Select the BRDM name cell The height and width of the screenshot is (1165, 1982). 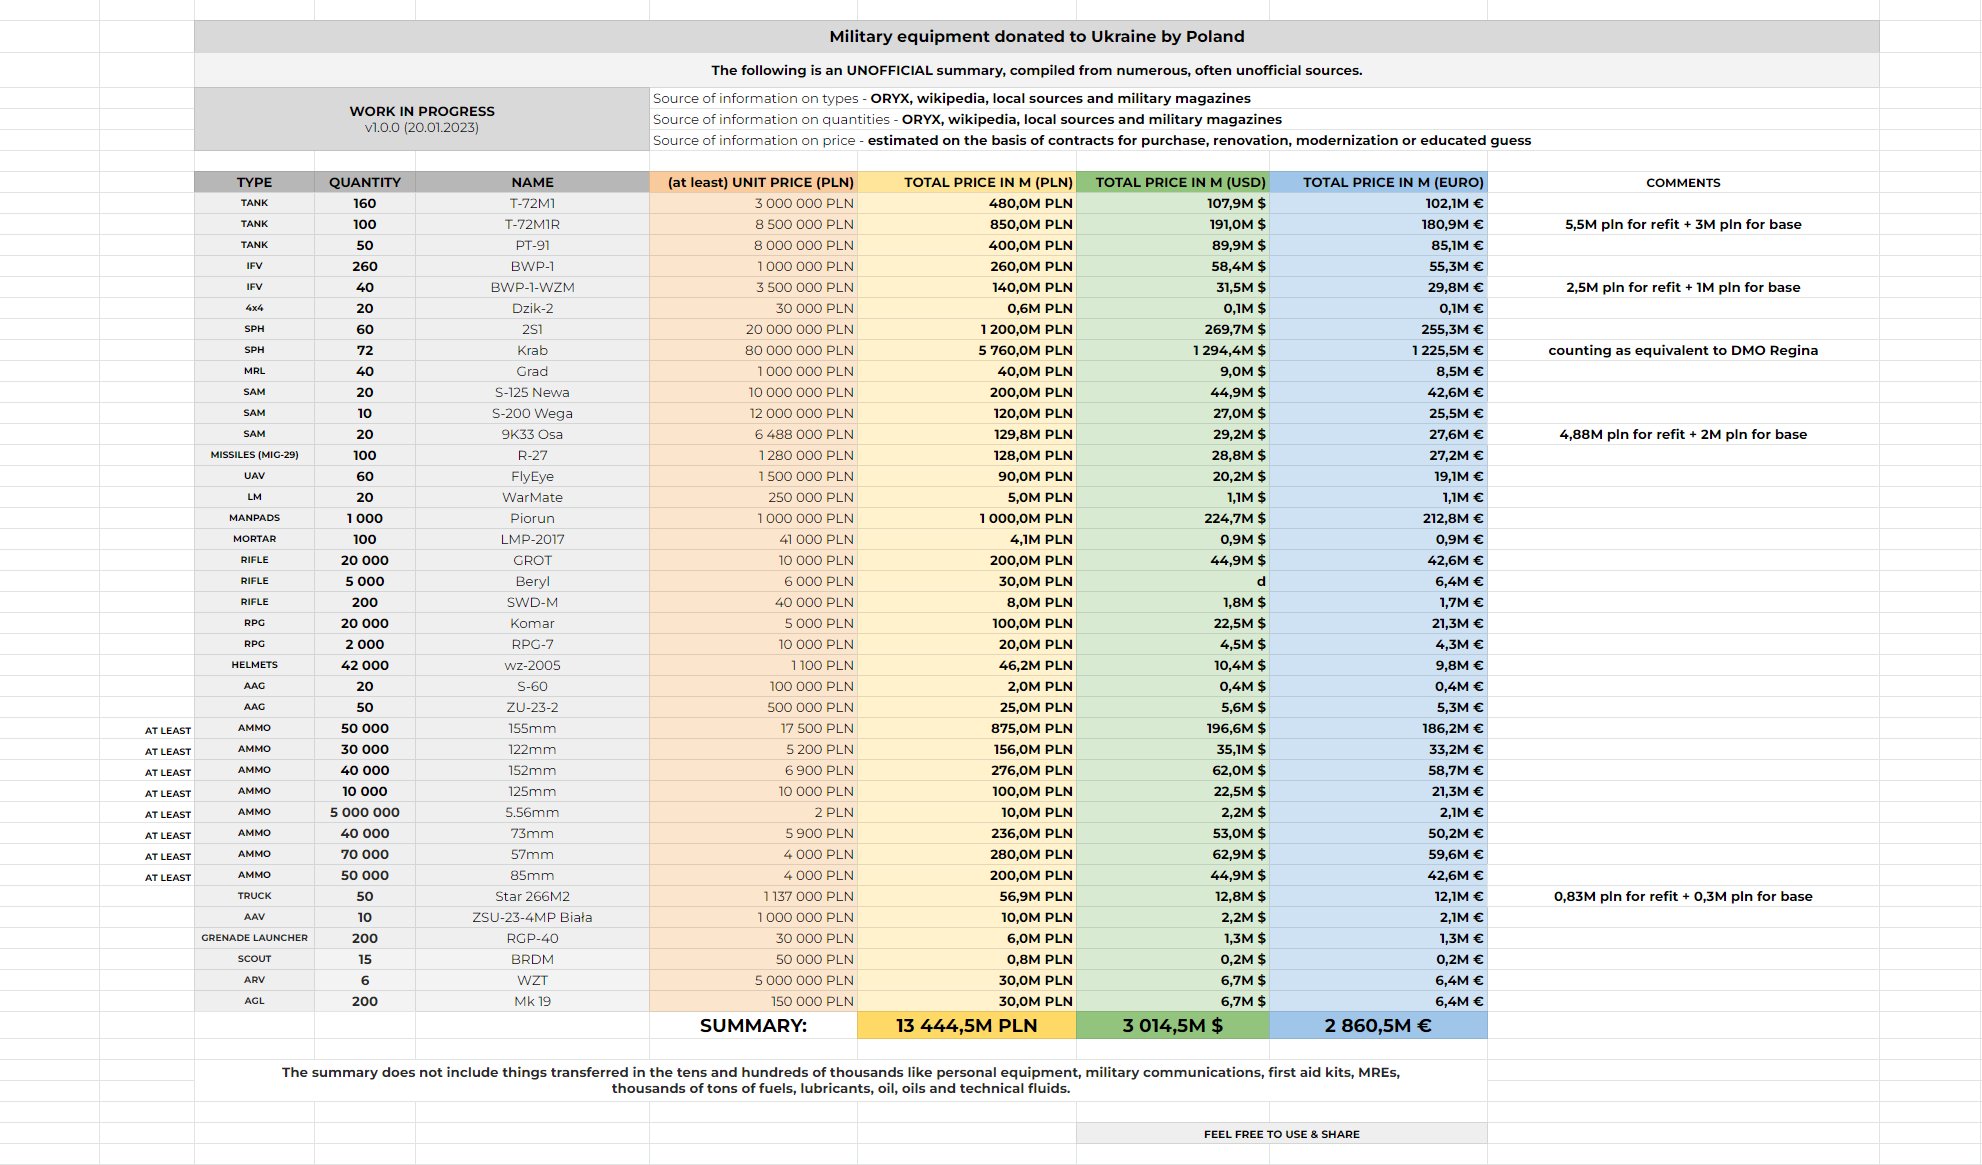[x=532, y=959]
